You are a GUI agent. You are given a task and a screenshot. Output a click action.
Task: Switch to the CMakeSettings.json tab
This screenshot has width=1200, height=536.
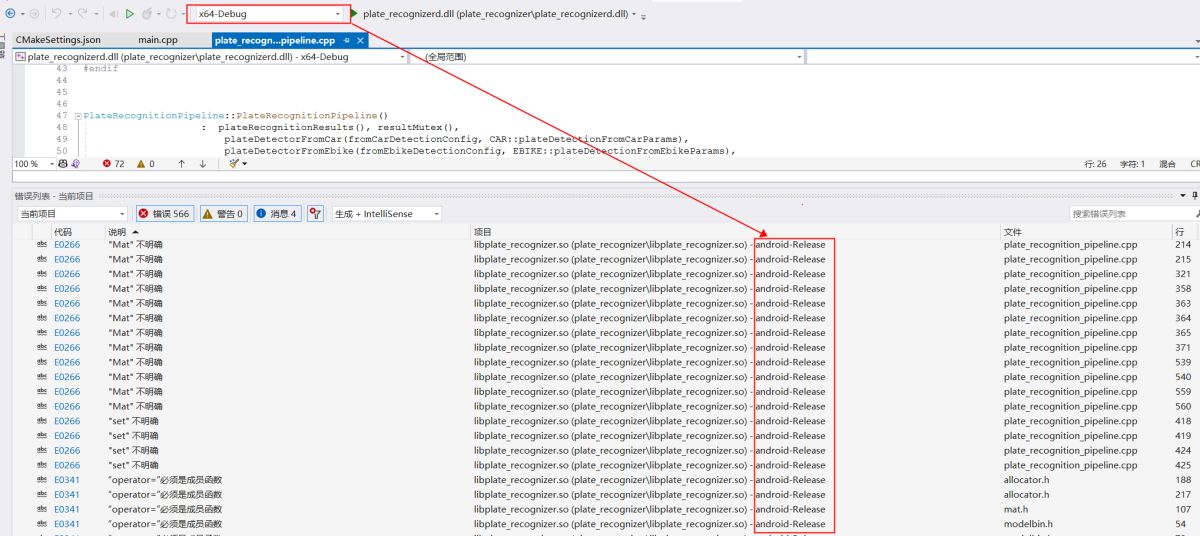[x=58, y=40]
